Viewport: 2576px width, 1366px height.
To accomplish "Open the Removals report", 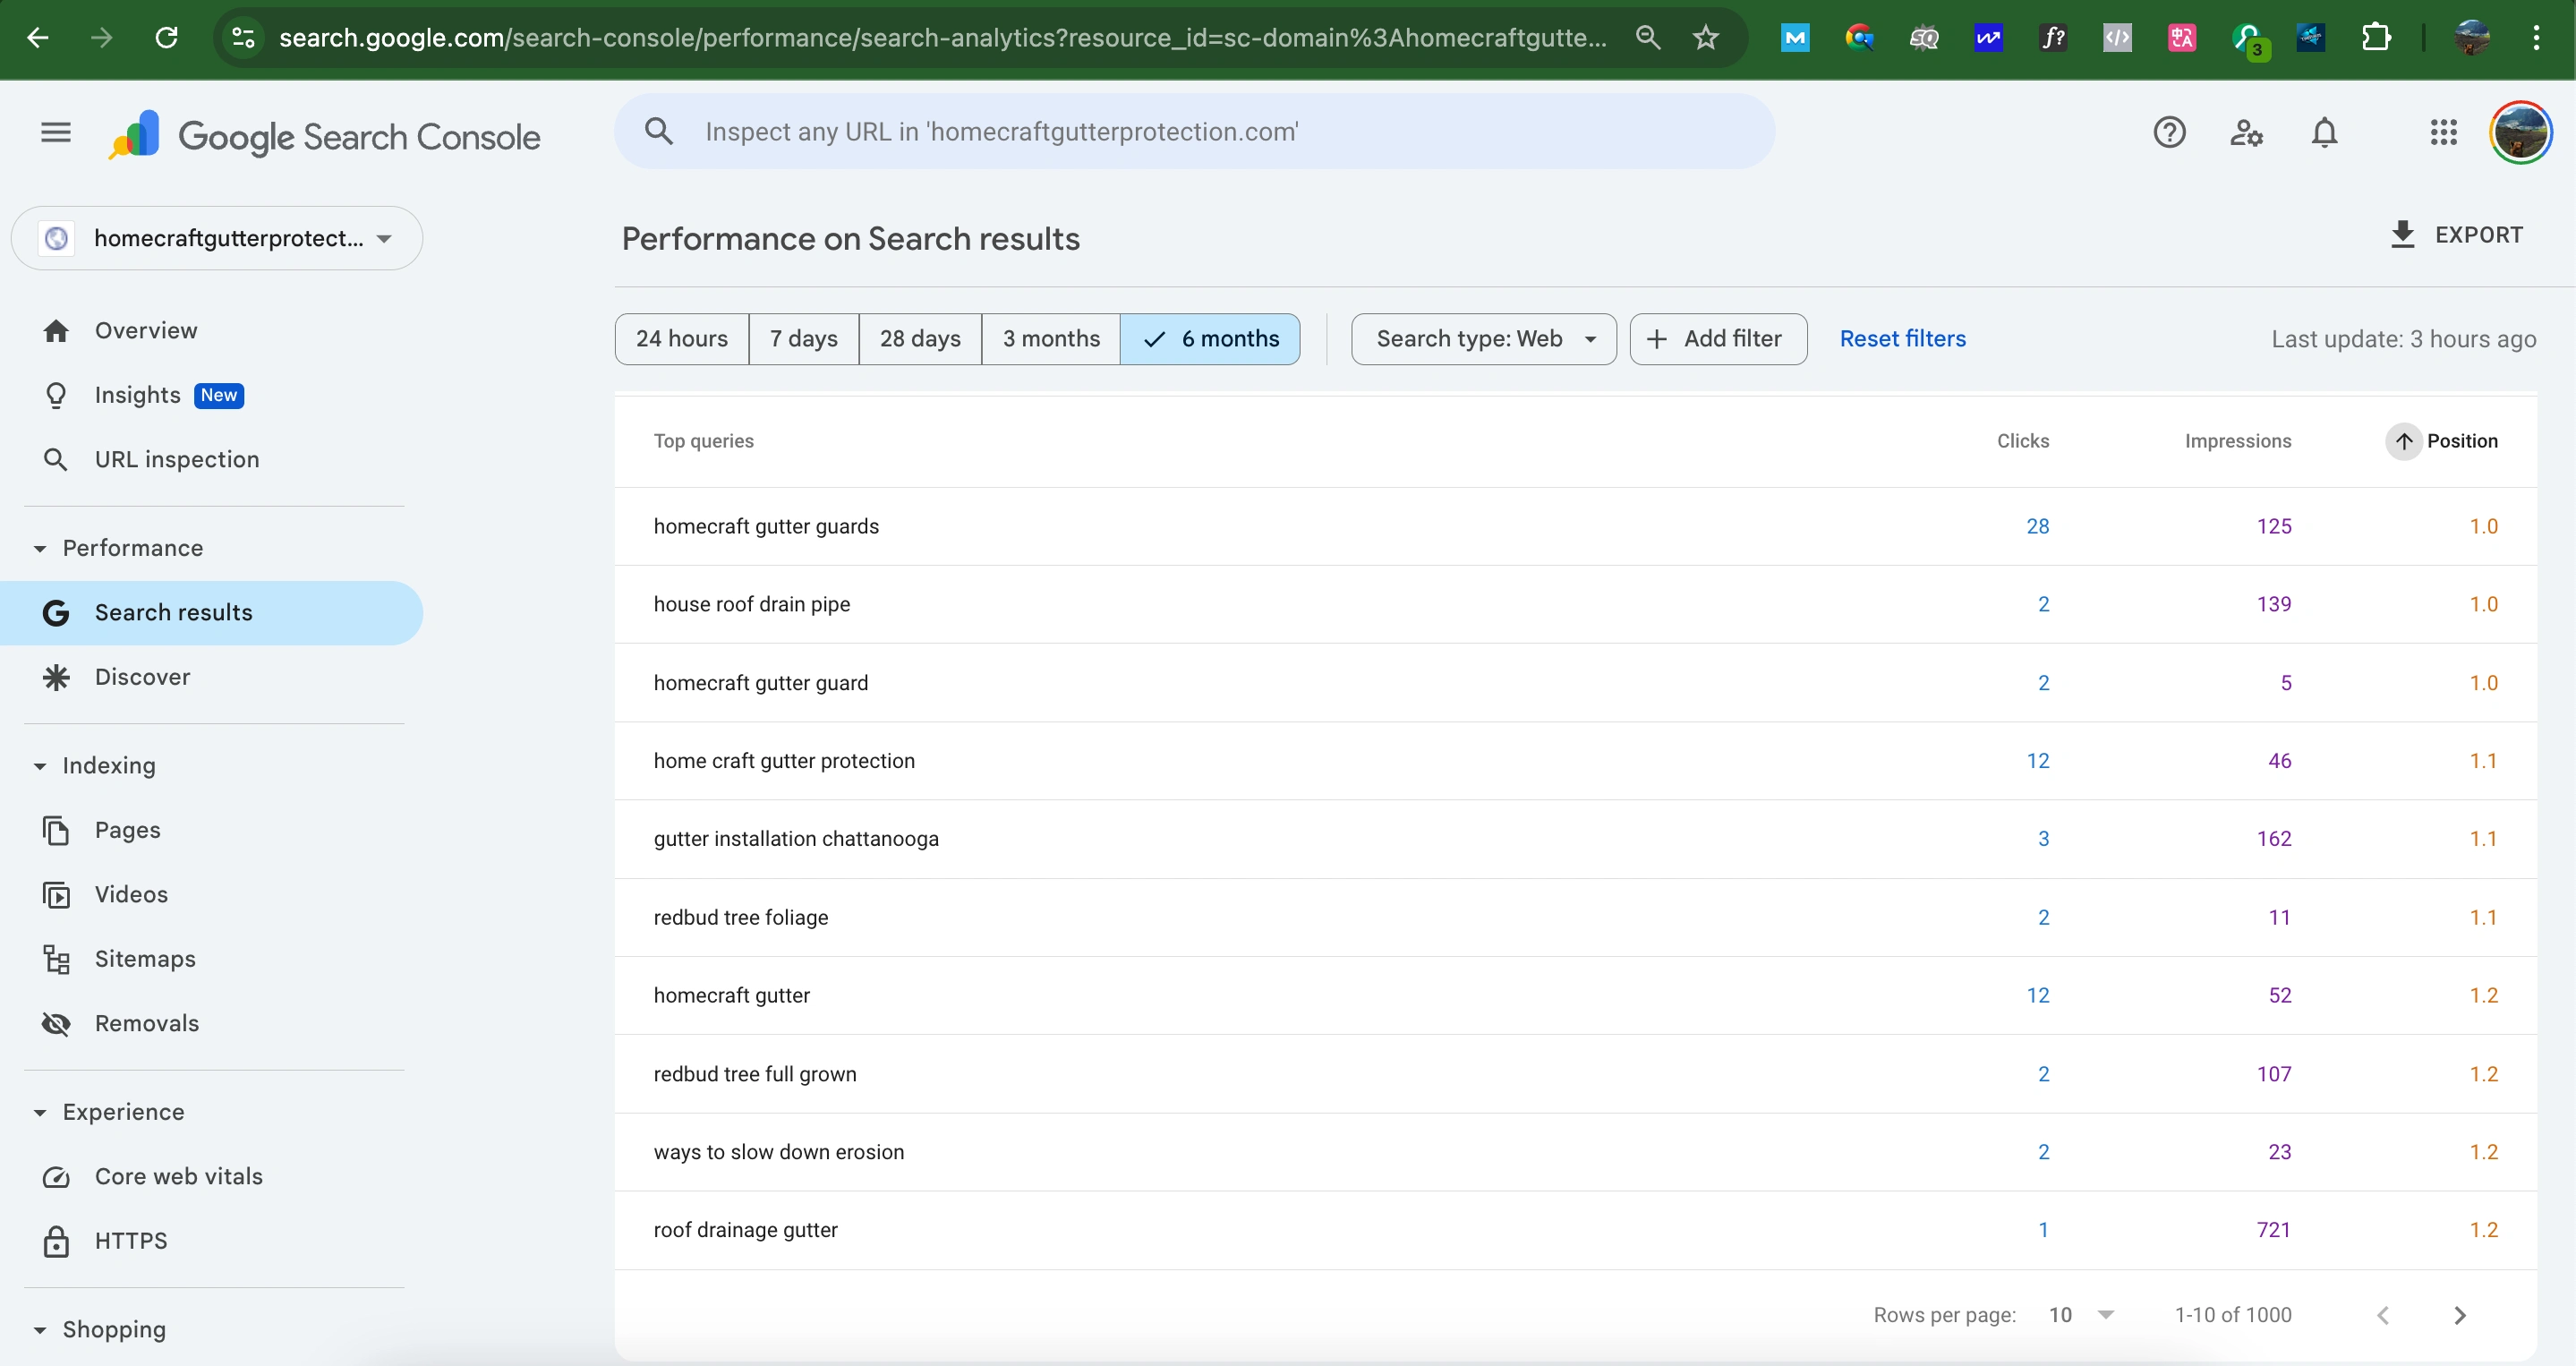I will click(x=147, y=1023).
